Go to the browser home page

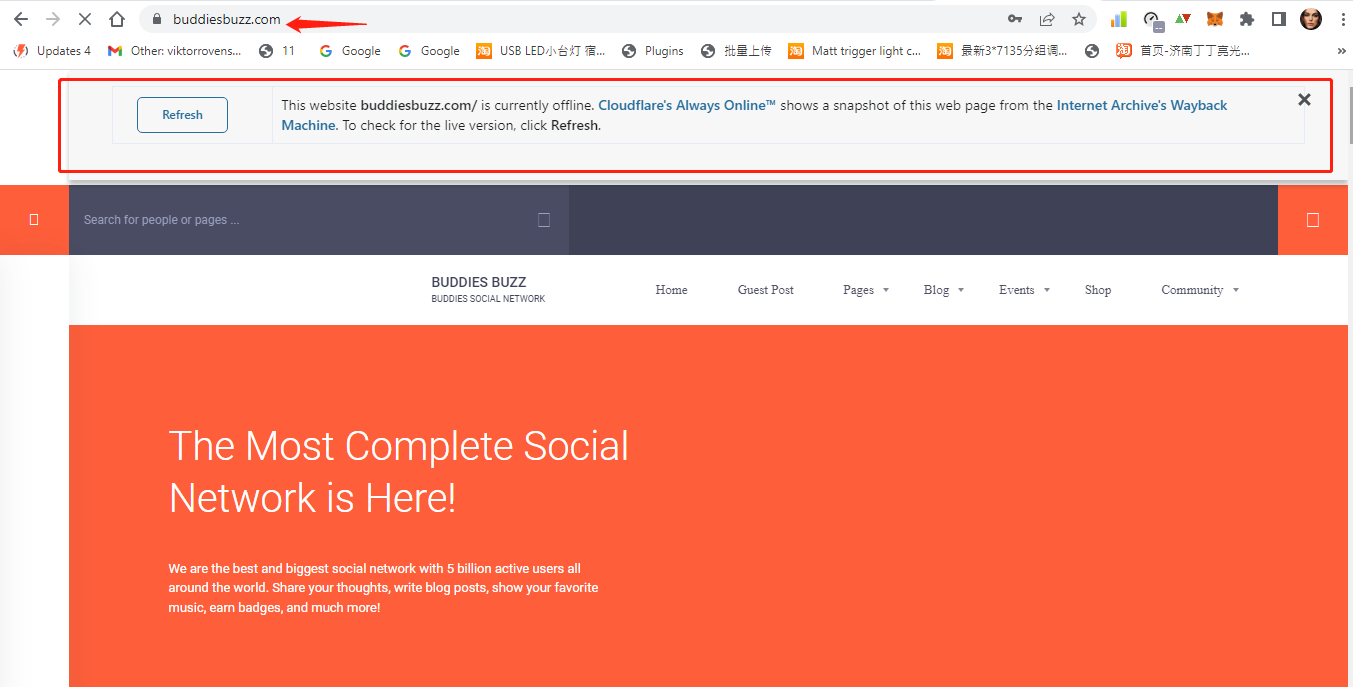(x=117, y=19)
